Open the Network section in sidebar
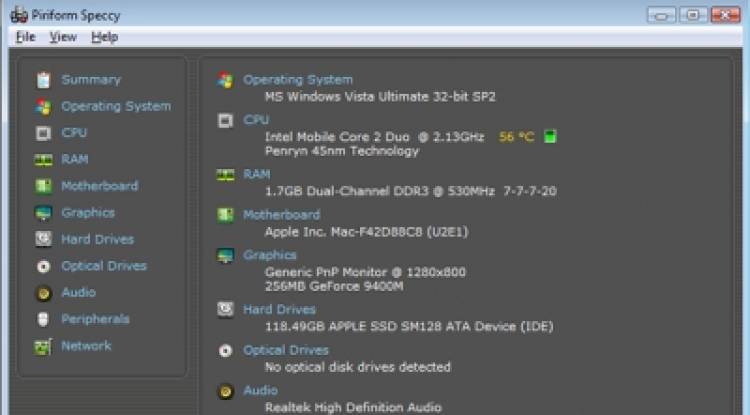 pos(86,346)
